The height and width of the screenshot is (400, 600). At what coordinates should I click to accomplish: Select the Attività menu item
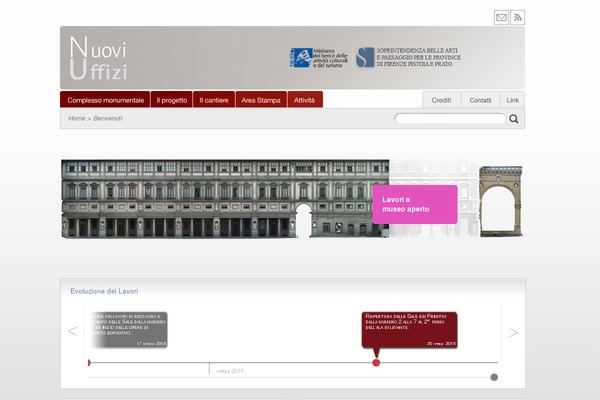(305, 100)
